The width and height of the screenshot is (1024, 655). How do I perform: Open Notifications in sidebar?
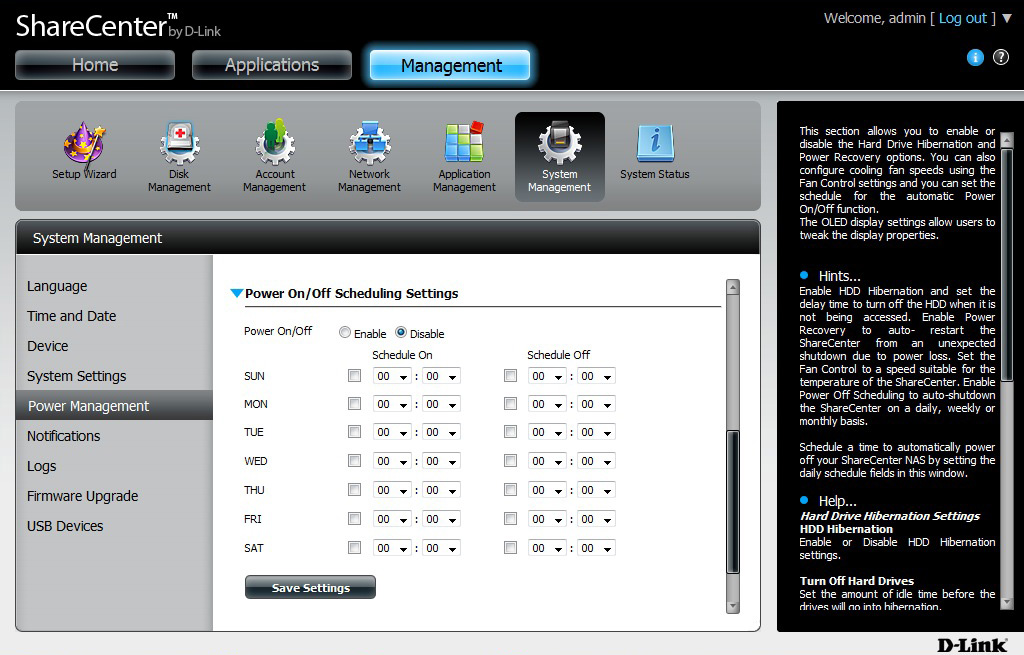tap(63, 436)
